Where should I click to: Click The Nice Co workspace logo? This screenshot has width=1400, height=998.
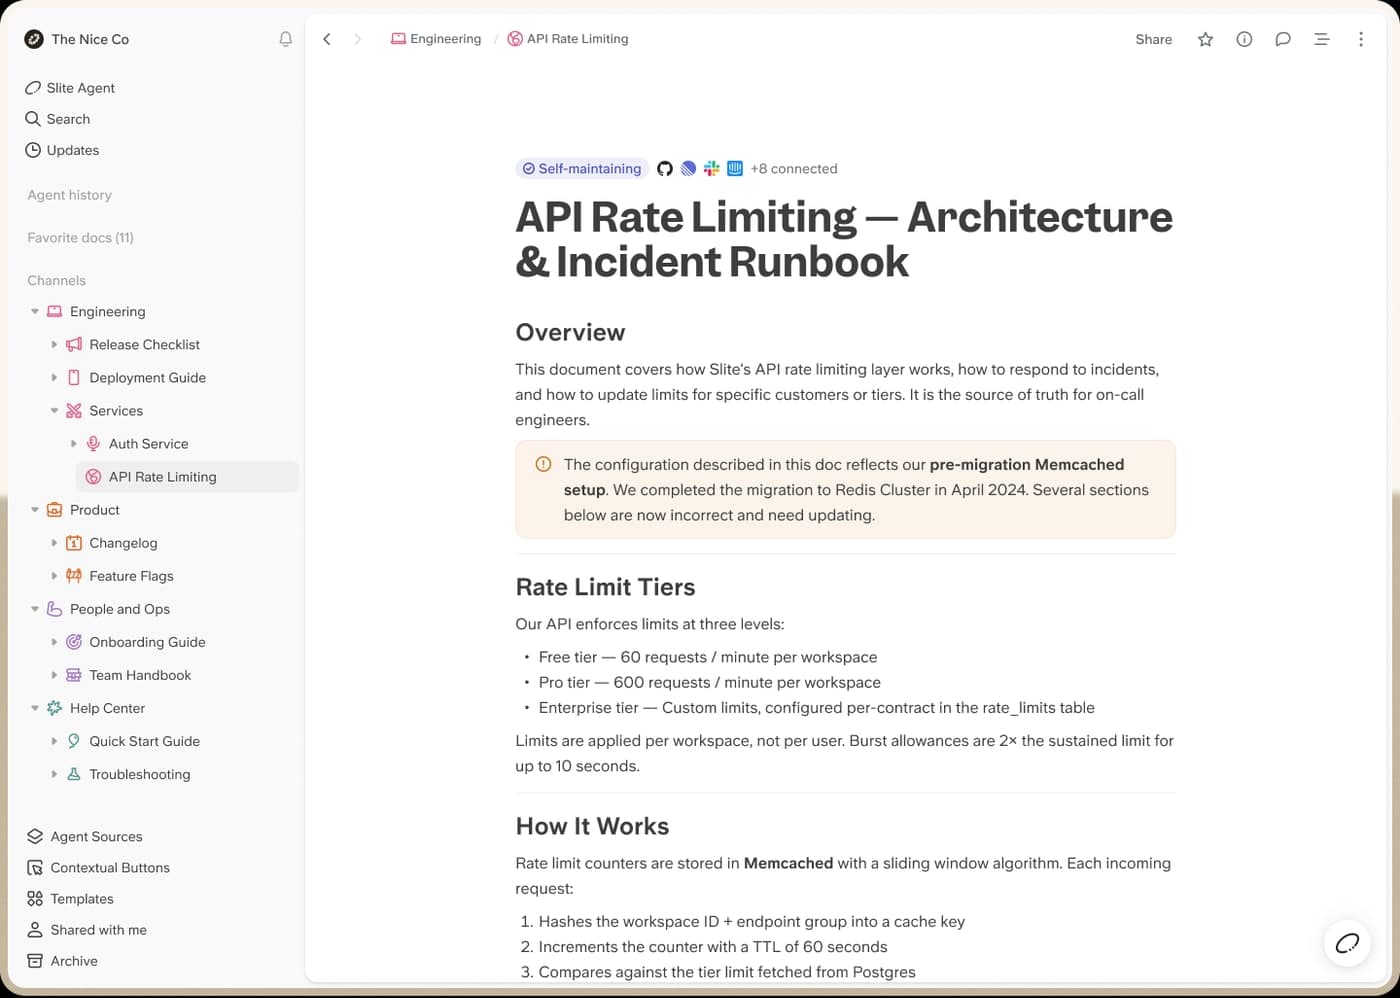click(34, 39)
